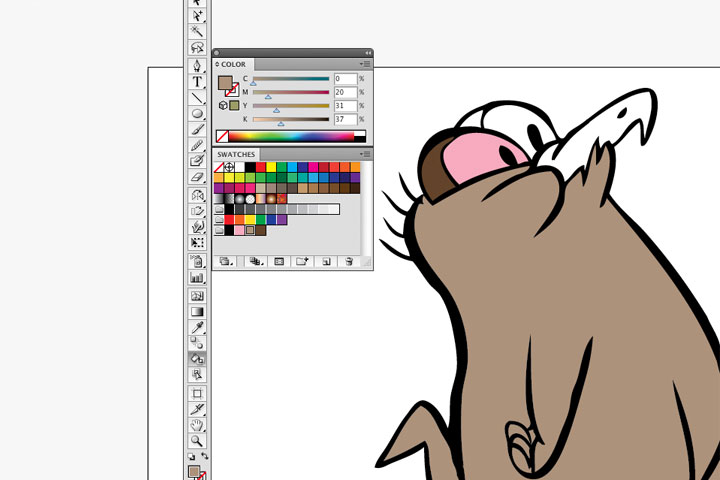Click the out-of-gamut warning cube icon
The height and width of the screenshot is (480, 720).
tap(223, 105)
